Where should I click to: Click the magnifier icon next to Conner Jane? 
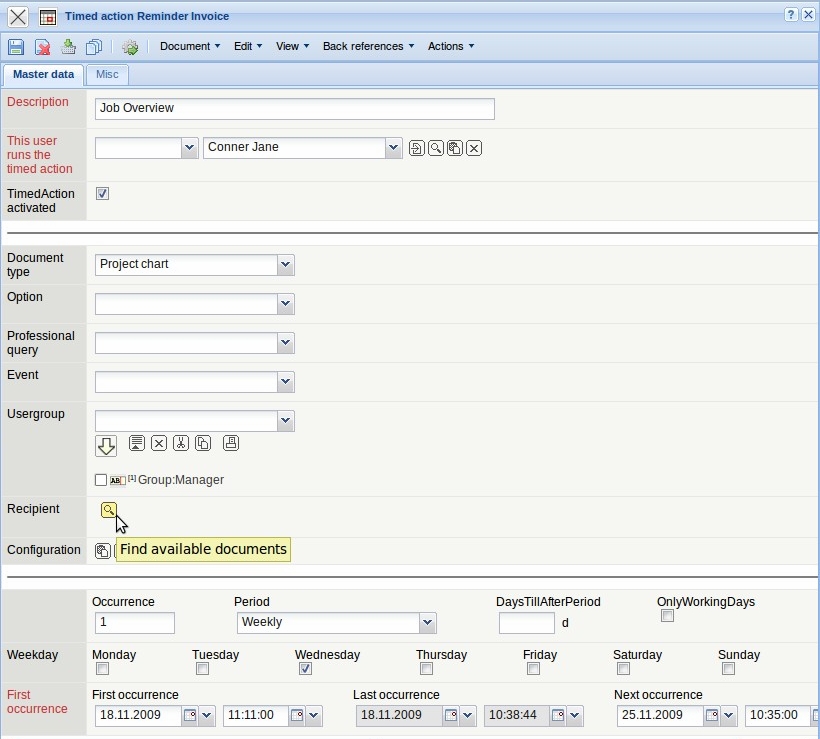click(x=436, y=148)
